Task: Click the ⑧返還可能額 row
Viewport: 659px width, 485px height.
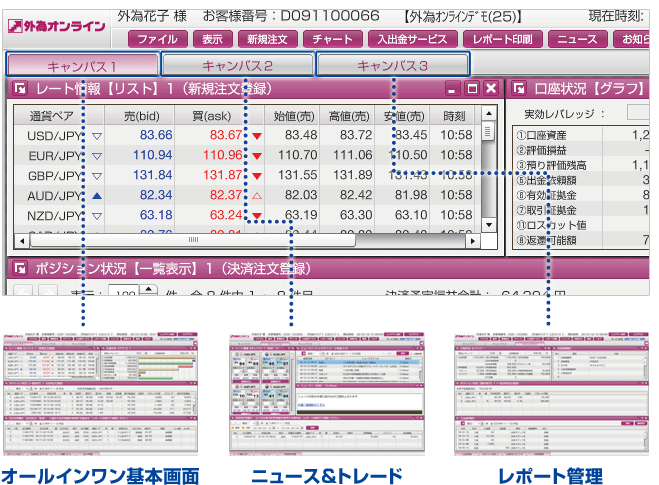Action: [582, 240]
